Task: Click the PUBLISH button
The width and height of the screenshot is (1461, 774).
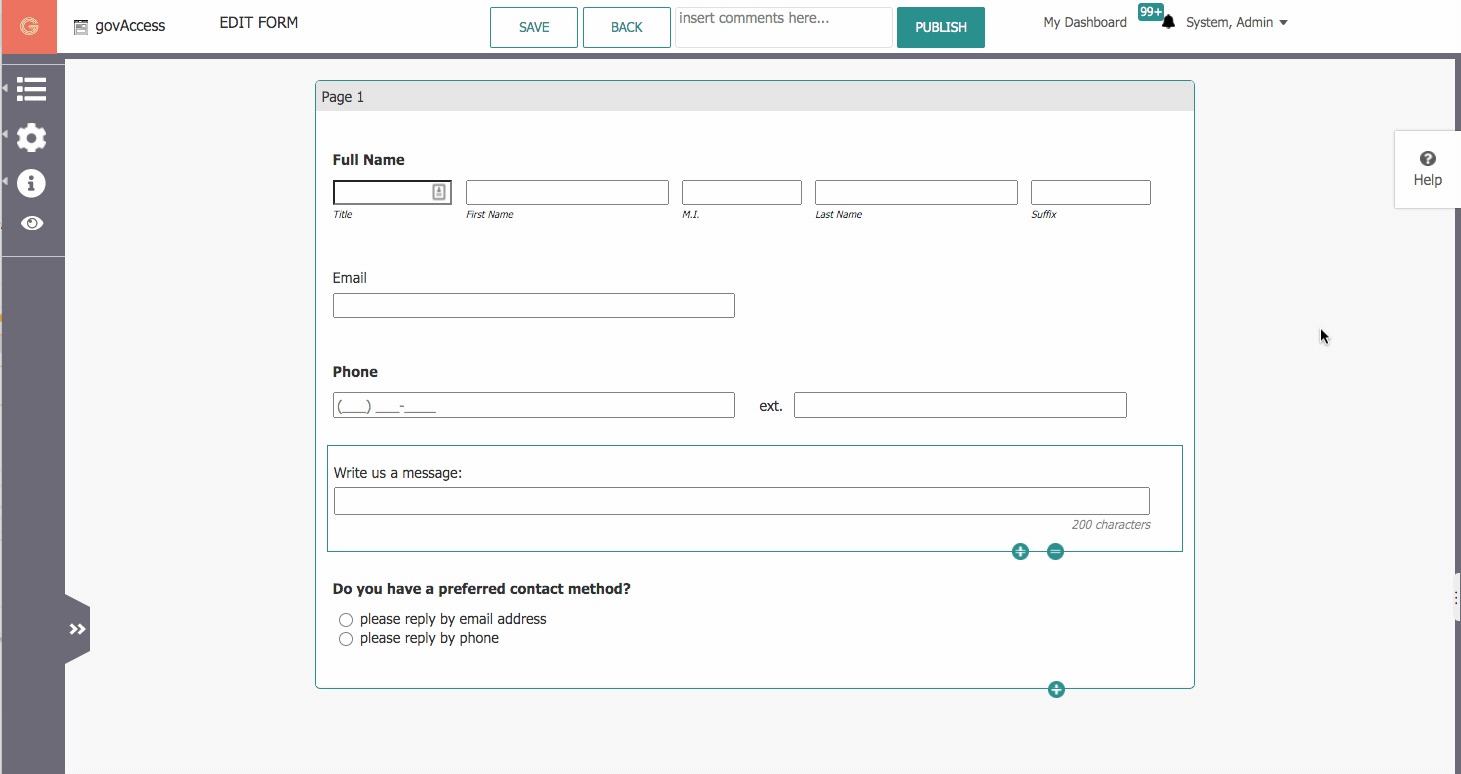Action: 940,27
